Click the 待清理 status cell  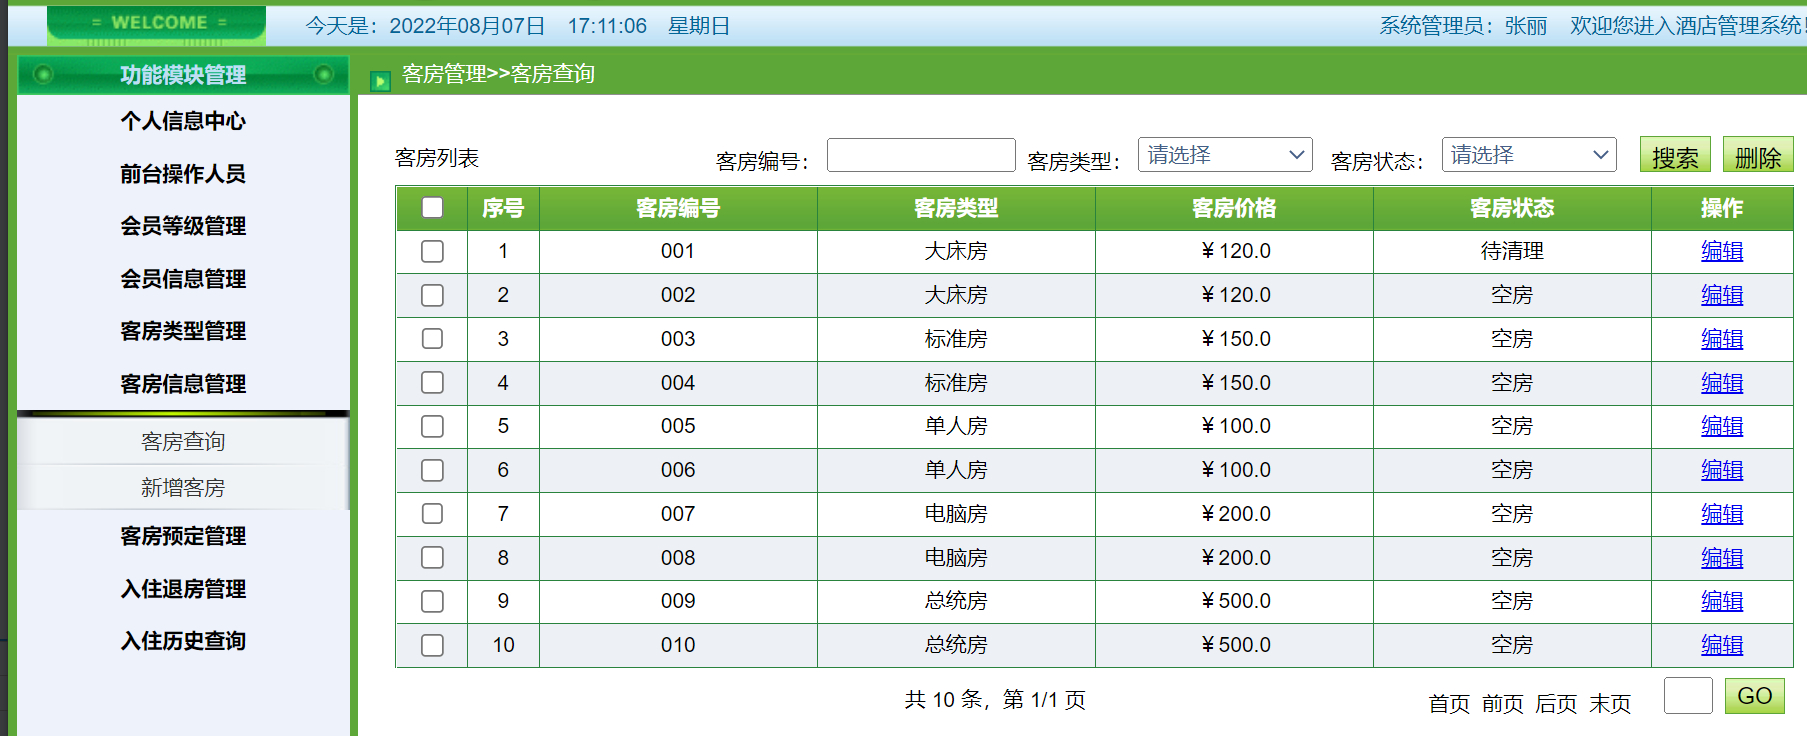pos(1512,251)
